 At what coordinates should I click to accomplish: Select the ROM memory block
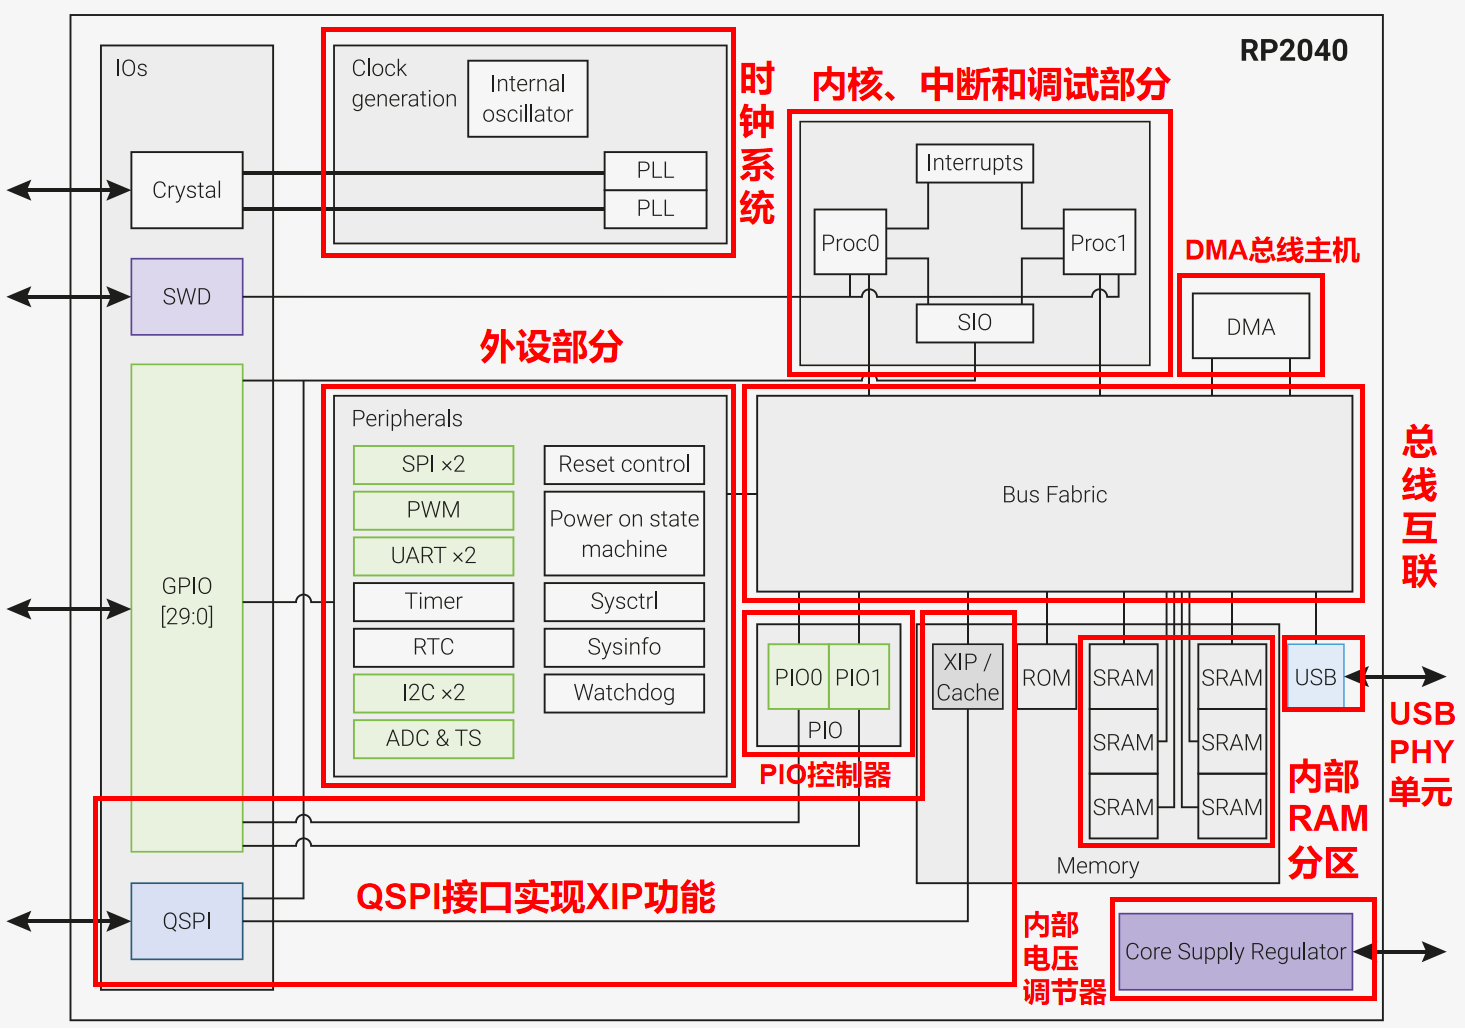[1047, 677]
